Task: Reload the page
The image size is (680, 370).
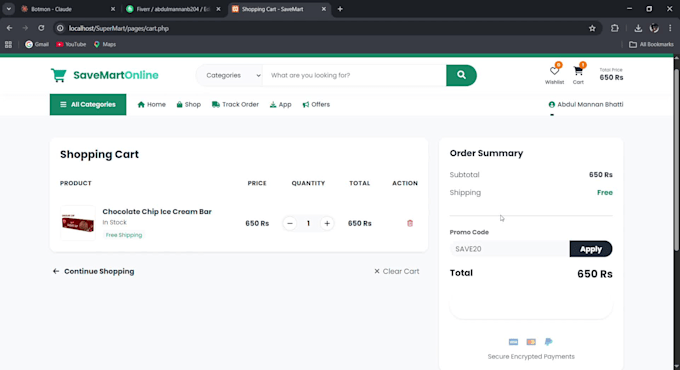Action: [x=41, y=28]
